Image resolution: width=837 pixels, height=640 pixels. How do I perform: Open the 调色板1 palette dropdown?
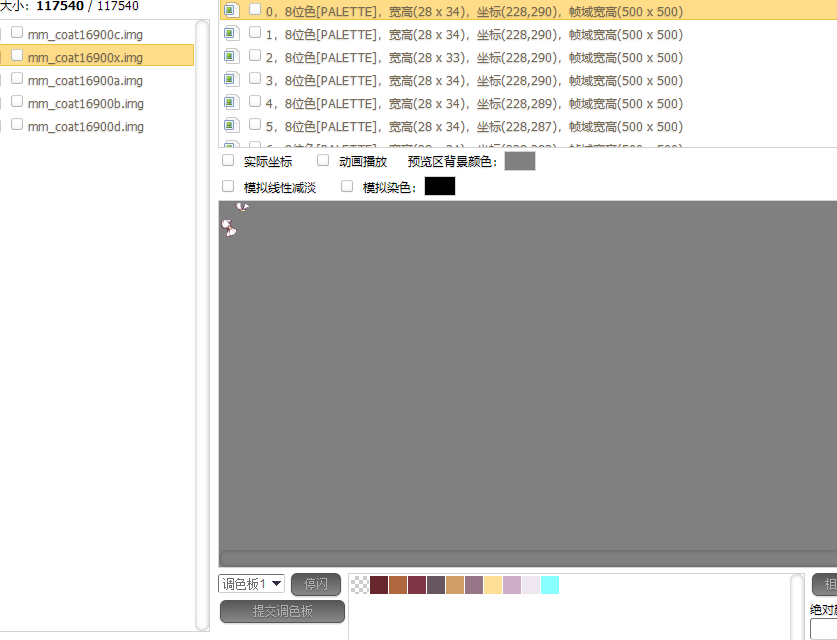click(251, 584)
